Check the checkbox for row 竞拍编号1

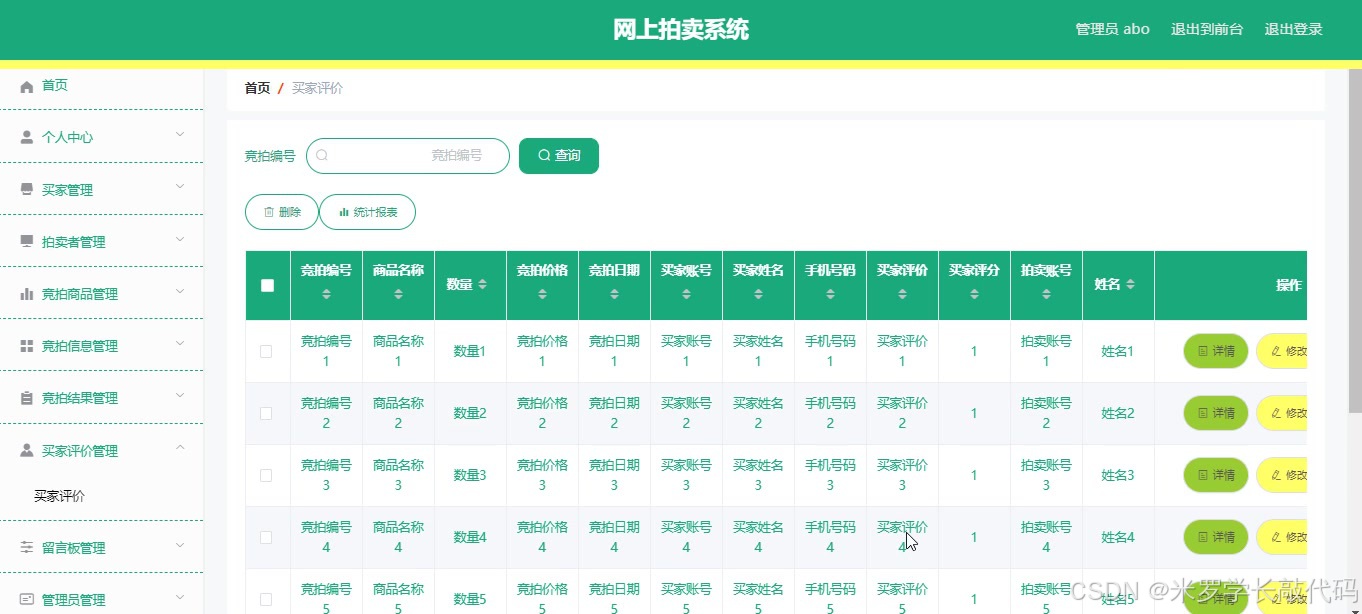coord(267,351)
